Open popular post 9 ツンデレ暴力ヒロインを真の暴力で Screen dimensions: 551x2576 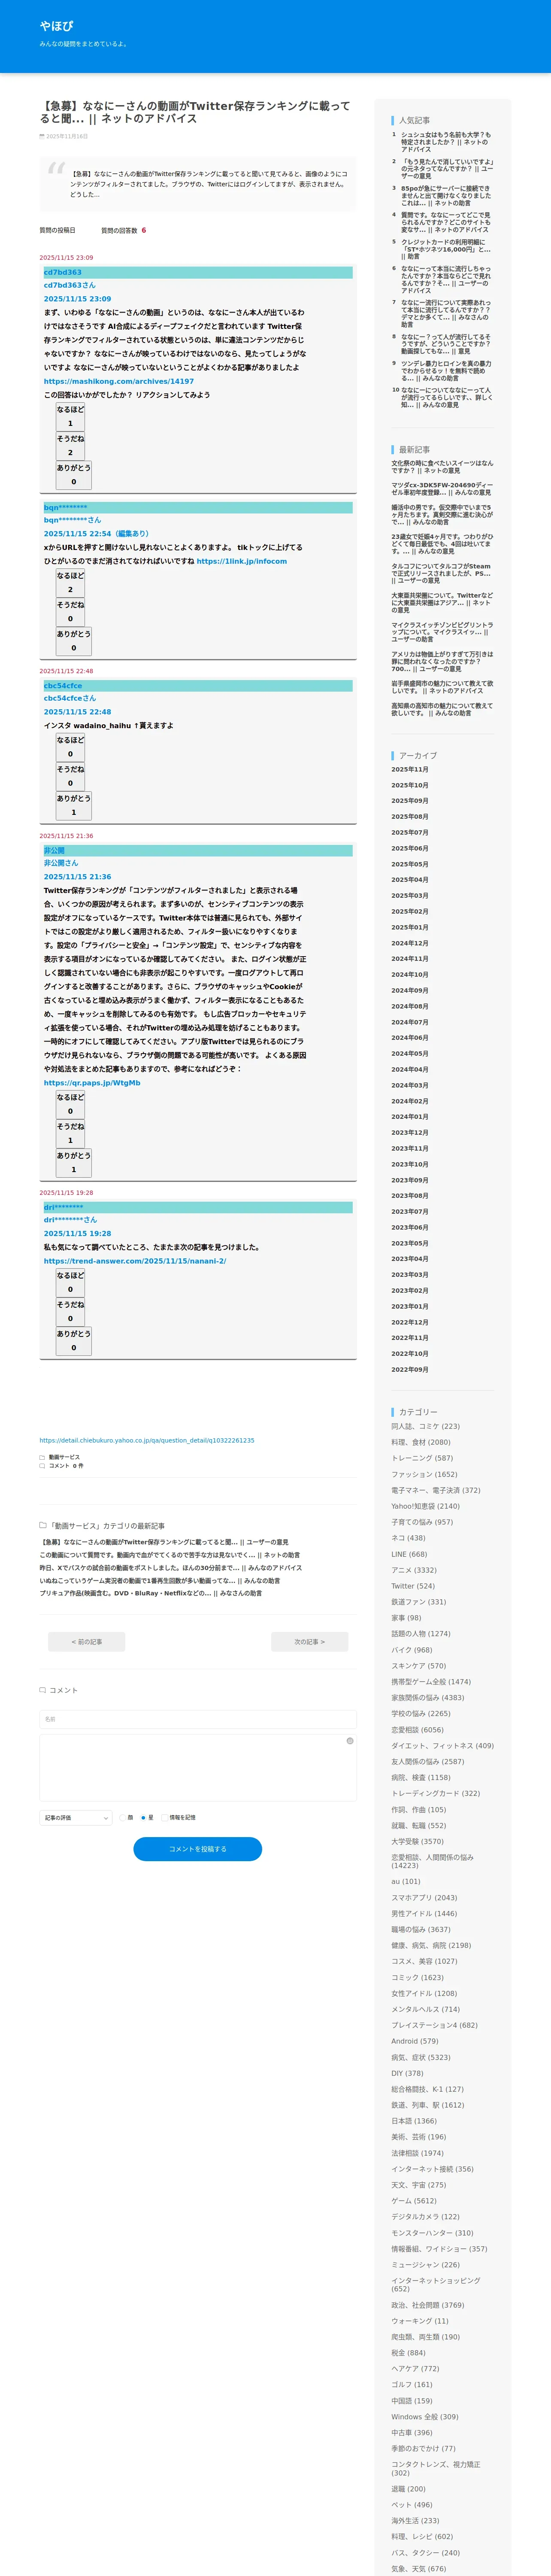coord(446,371)
